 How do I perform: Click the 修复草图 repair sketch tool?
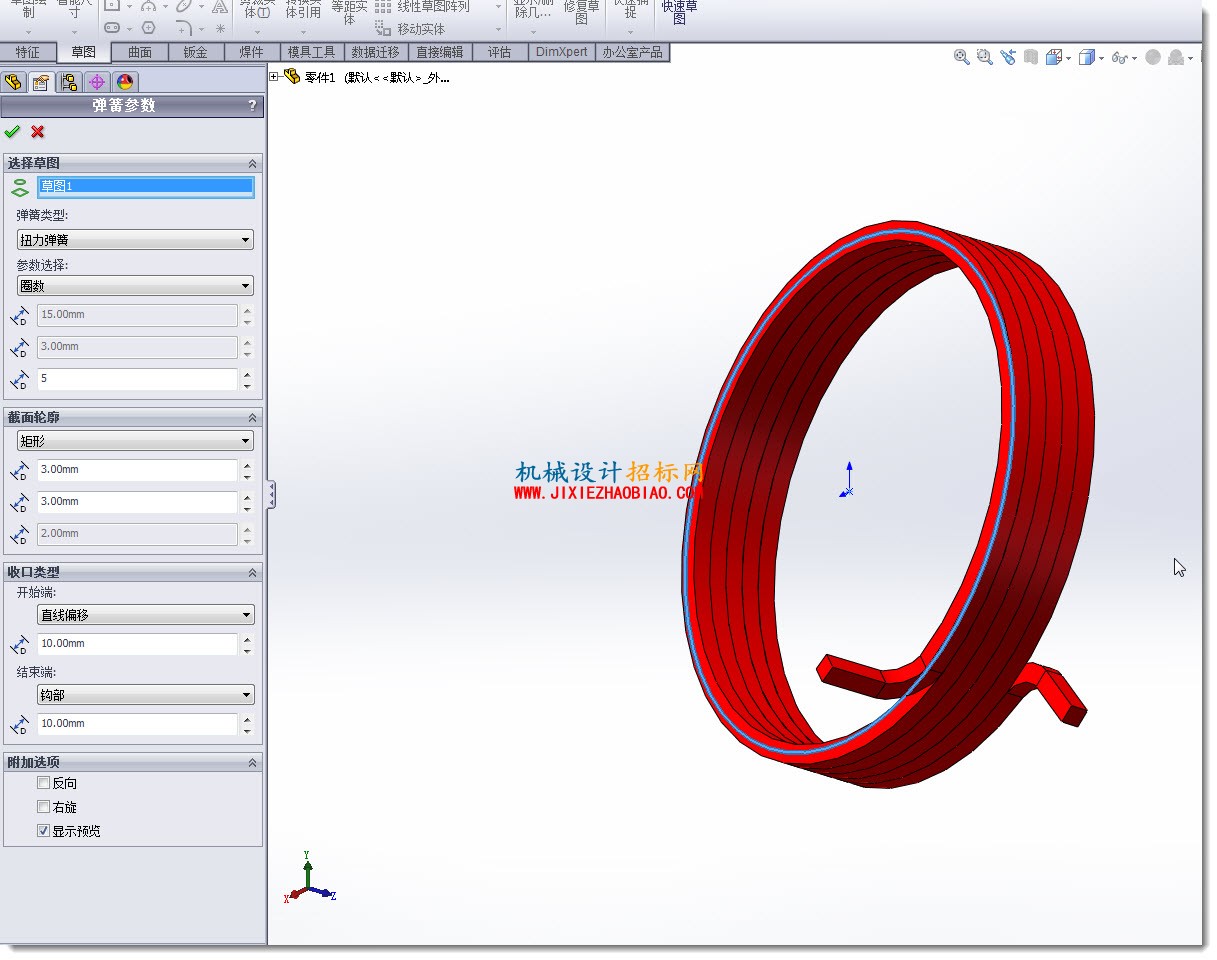pyautogui.click(x=582, y=13)
